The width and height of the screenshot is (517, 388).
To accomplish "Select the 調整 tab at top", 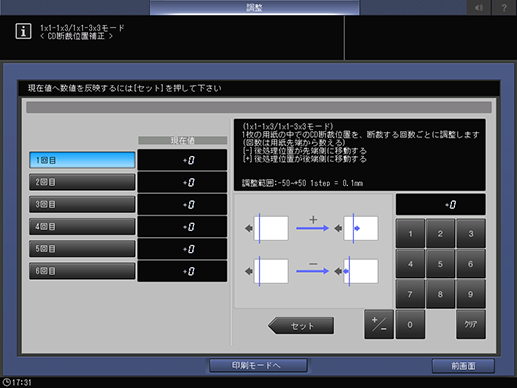I will point(254,7).
